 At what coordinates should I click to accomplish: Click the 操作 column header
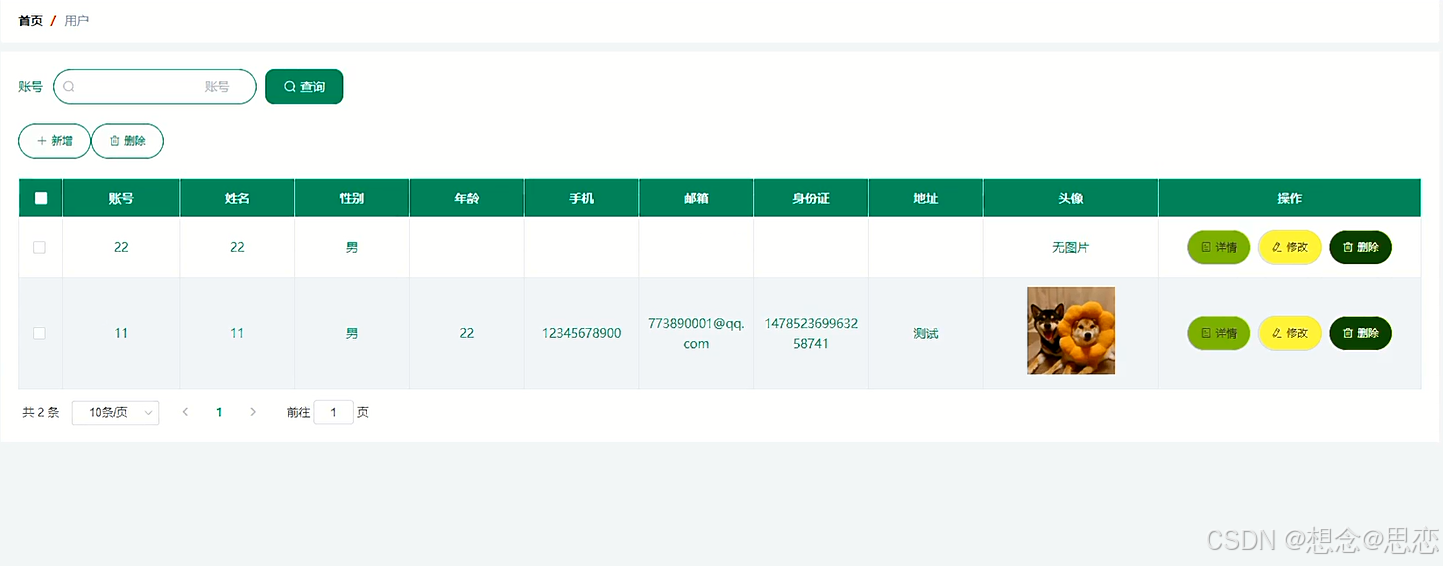click(x=1290, y=198)
